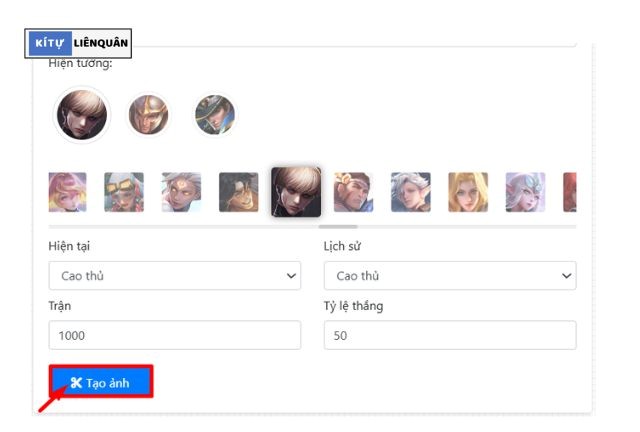Select the partially visible red hero at row end
The height and width of the screenshot is (432, 640).
570,192
